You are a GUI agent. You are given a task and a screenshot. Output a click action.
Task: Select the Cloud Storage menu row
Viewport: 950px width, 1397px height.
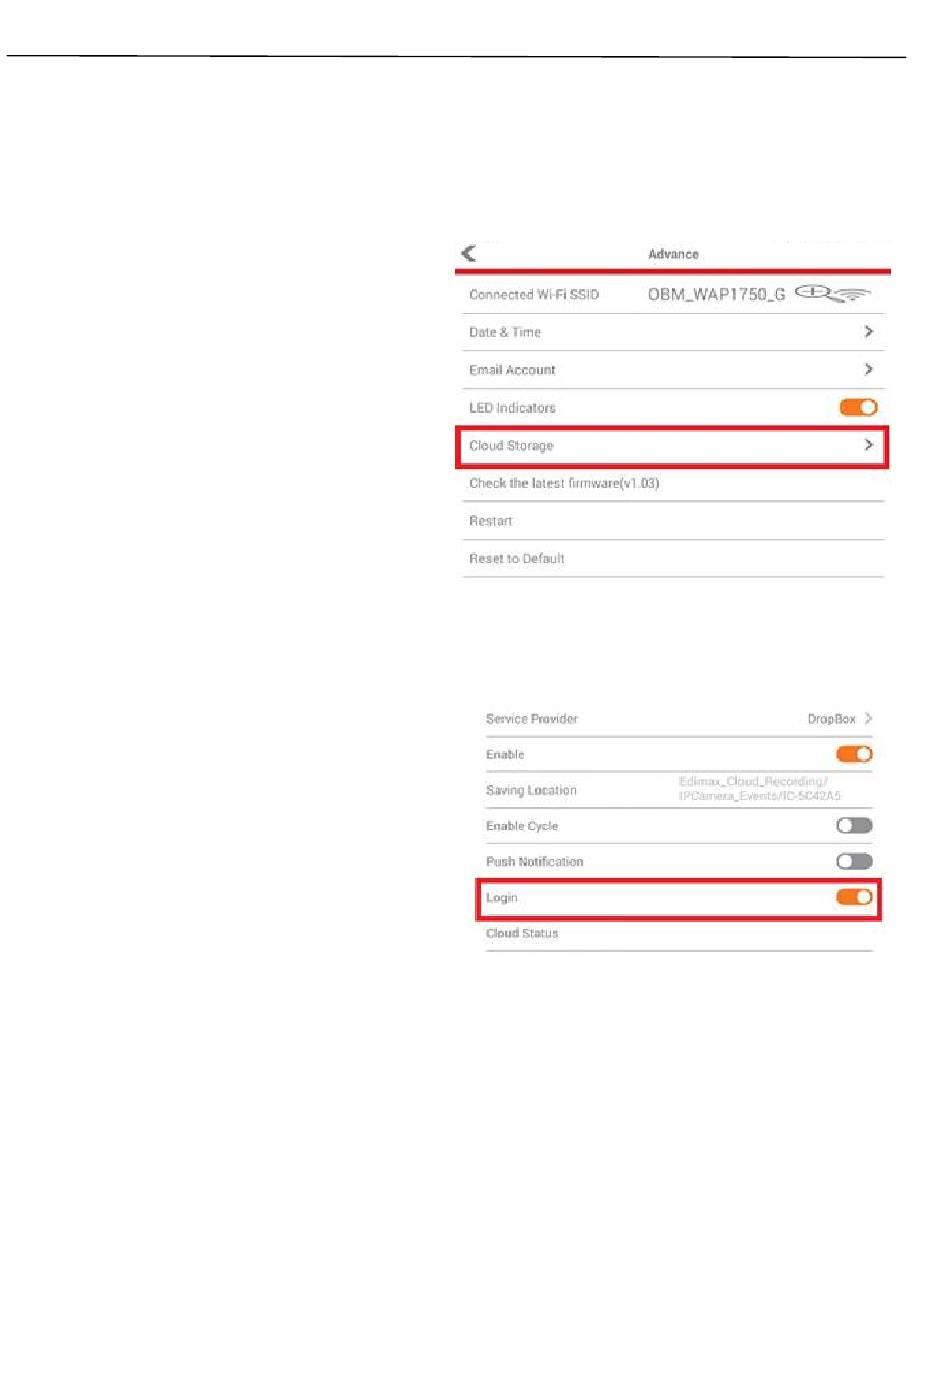672,446
